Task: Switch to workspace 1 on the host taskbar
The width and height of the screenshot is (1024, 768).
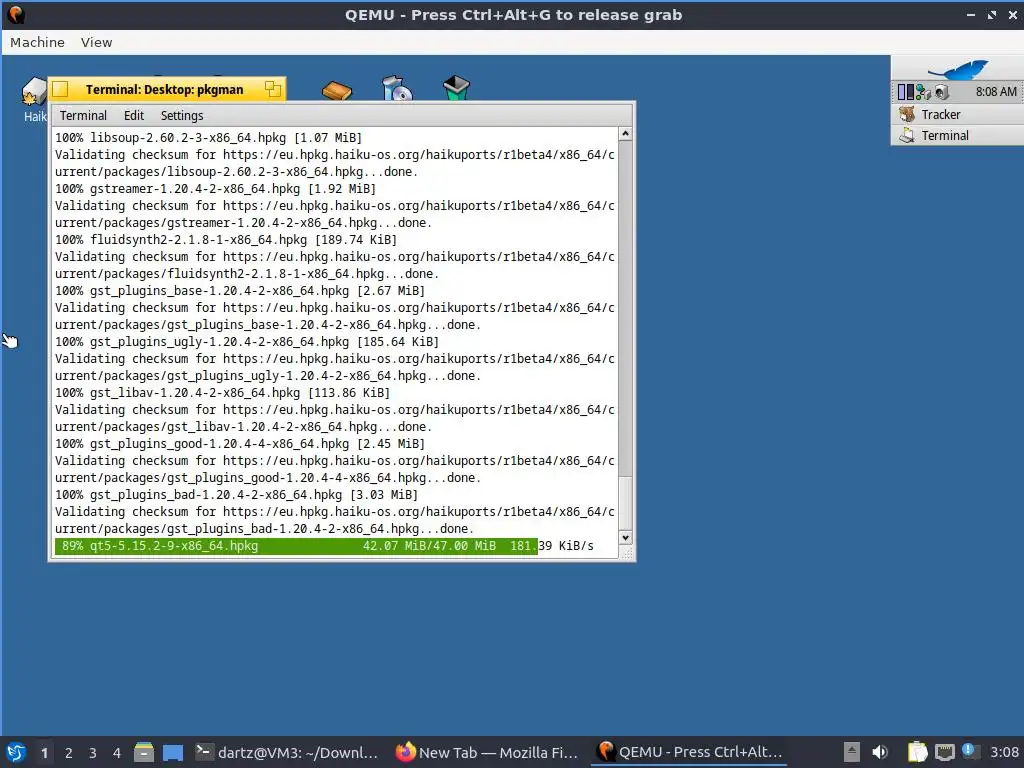Action: [x=44, y=753]
